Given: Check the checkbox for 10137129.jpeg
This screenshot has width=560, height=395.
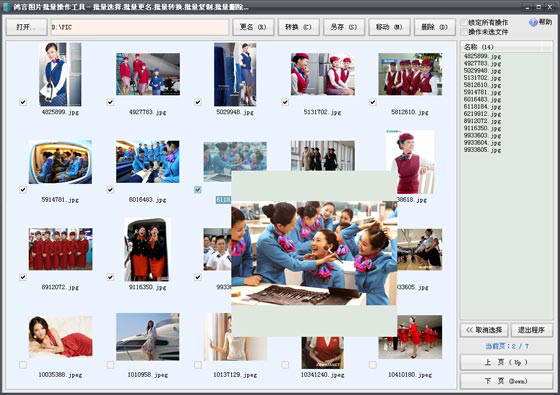Looking at the screenshot, I should (198, 365).
